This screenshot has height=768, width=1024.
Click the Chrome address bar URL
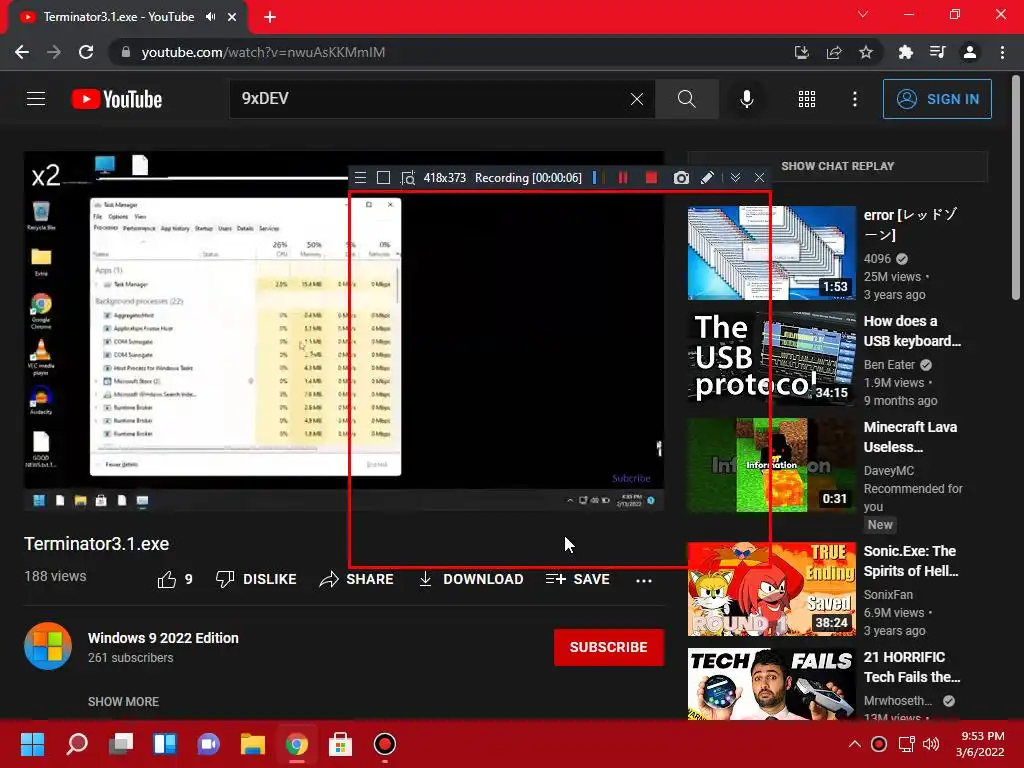[x=263, y=52]
